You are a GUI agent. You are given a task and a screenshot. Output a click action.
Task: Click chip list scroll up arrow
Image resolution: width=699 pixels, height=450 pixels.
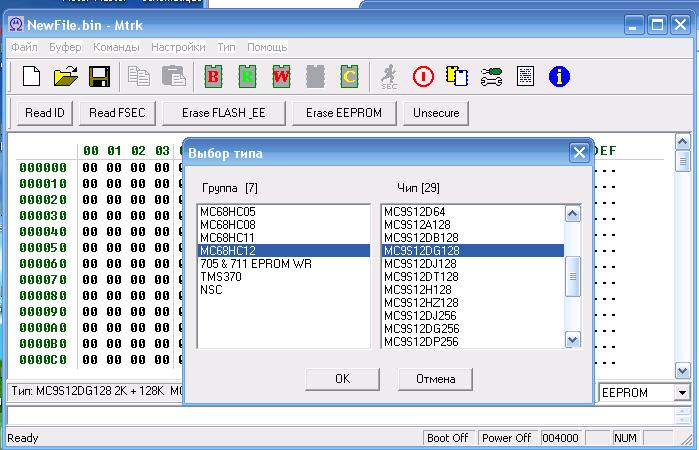(x=572, y=214)
